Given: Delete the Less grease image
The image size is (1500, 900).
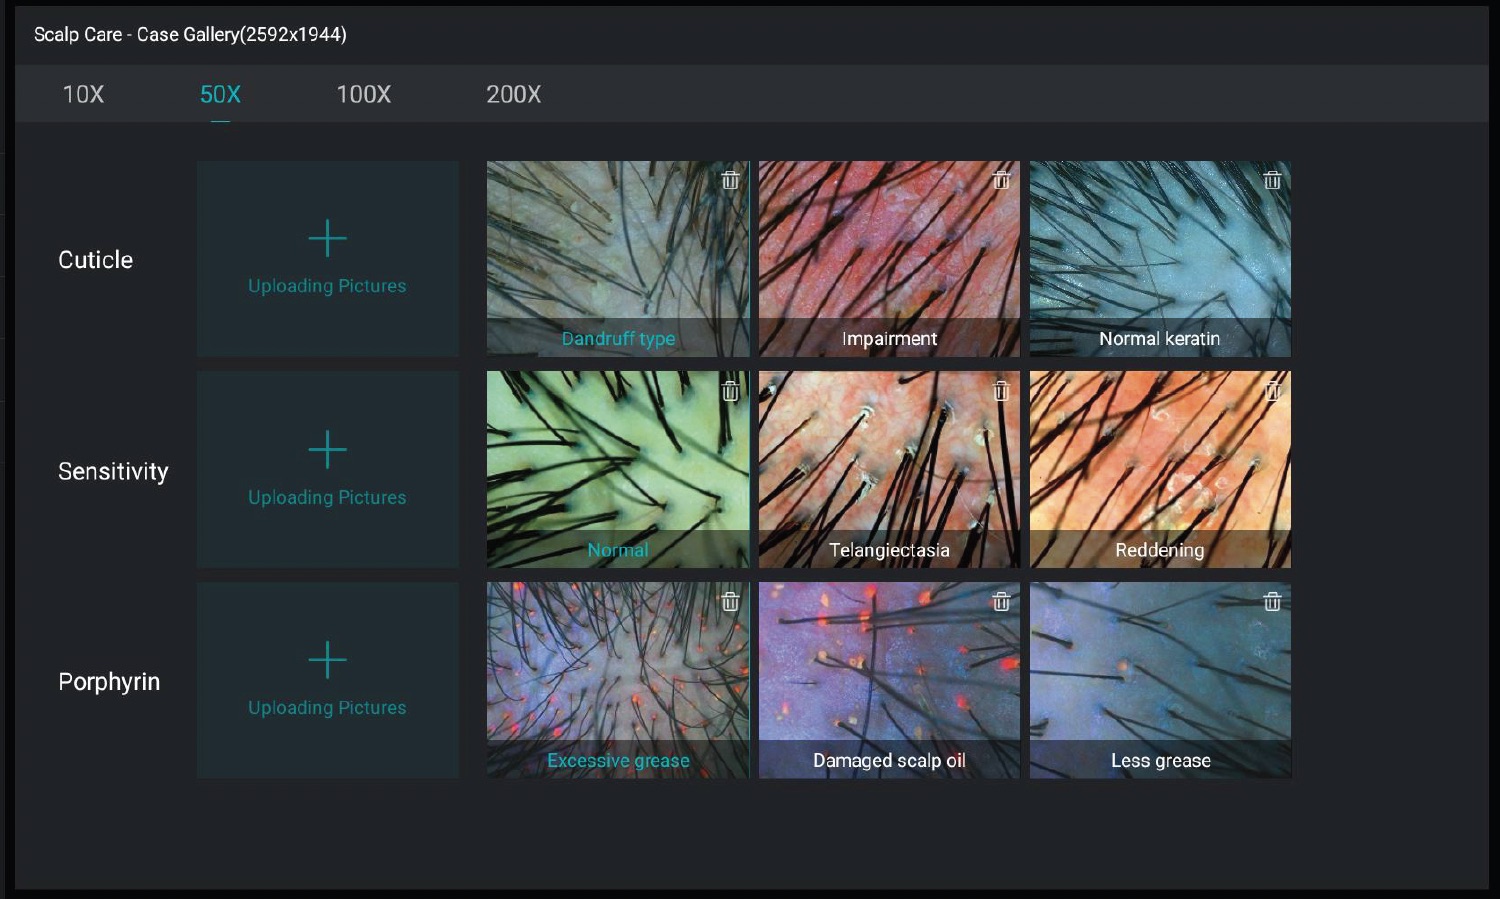Looking at the screenshot, I should click(x=1272, y=602).
